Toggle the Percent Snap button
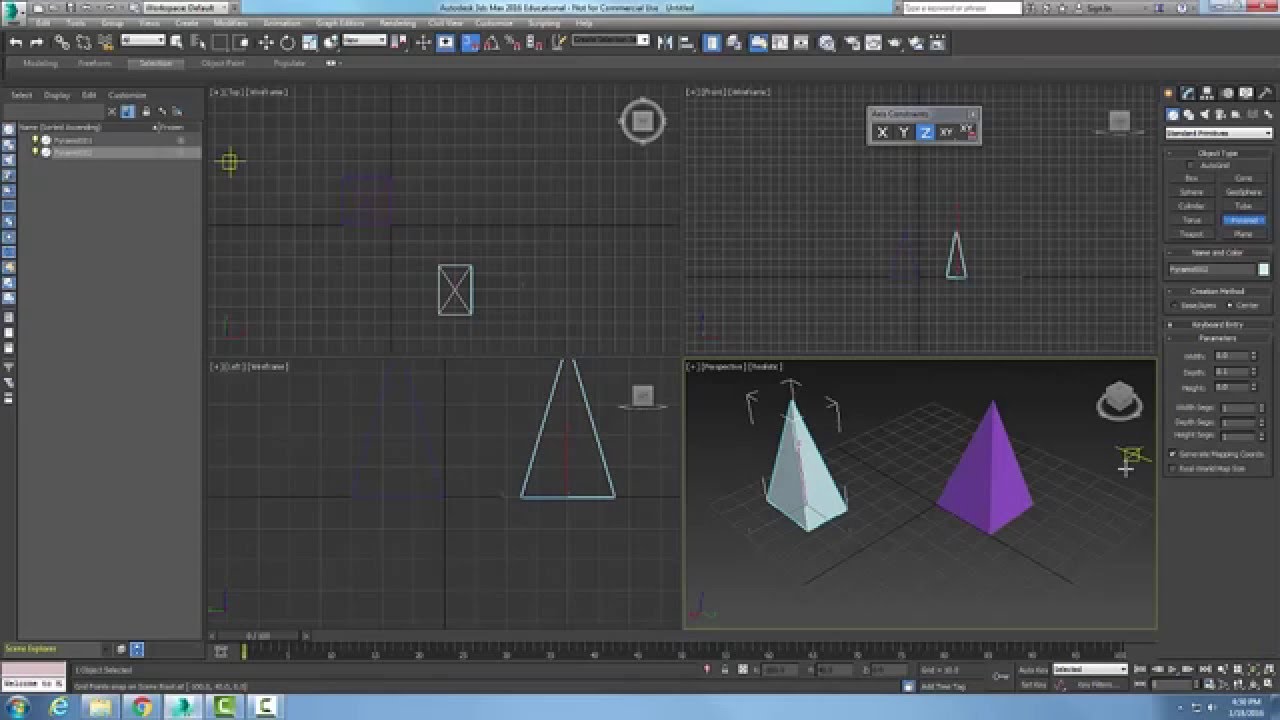Viewport: 1280px width, 720px height. (x=512, y=42)
